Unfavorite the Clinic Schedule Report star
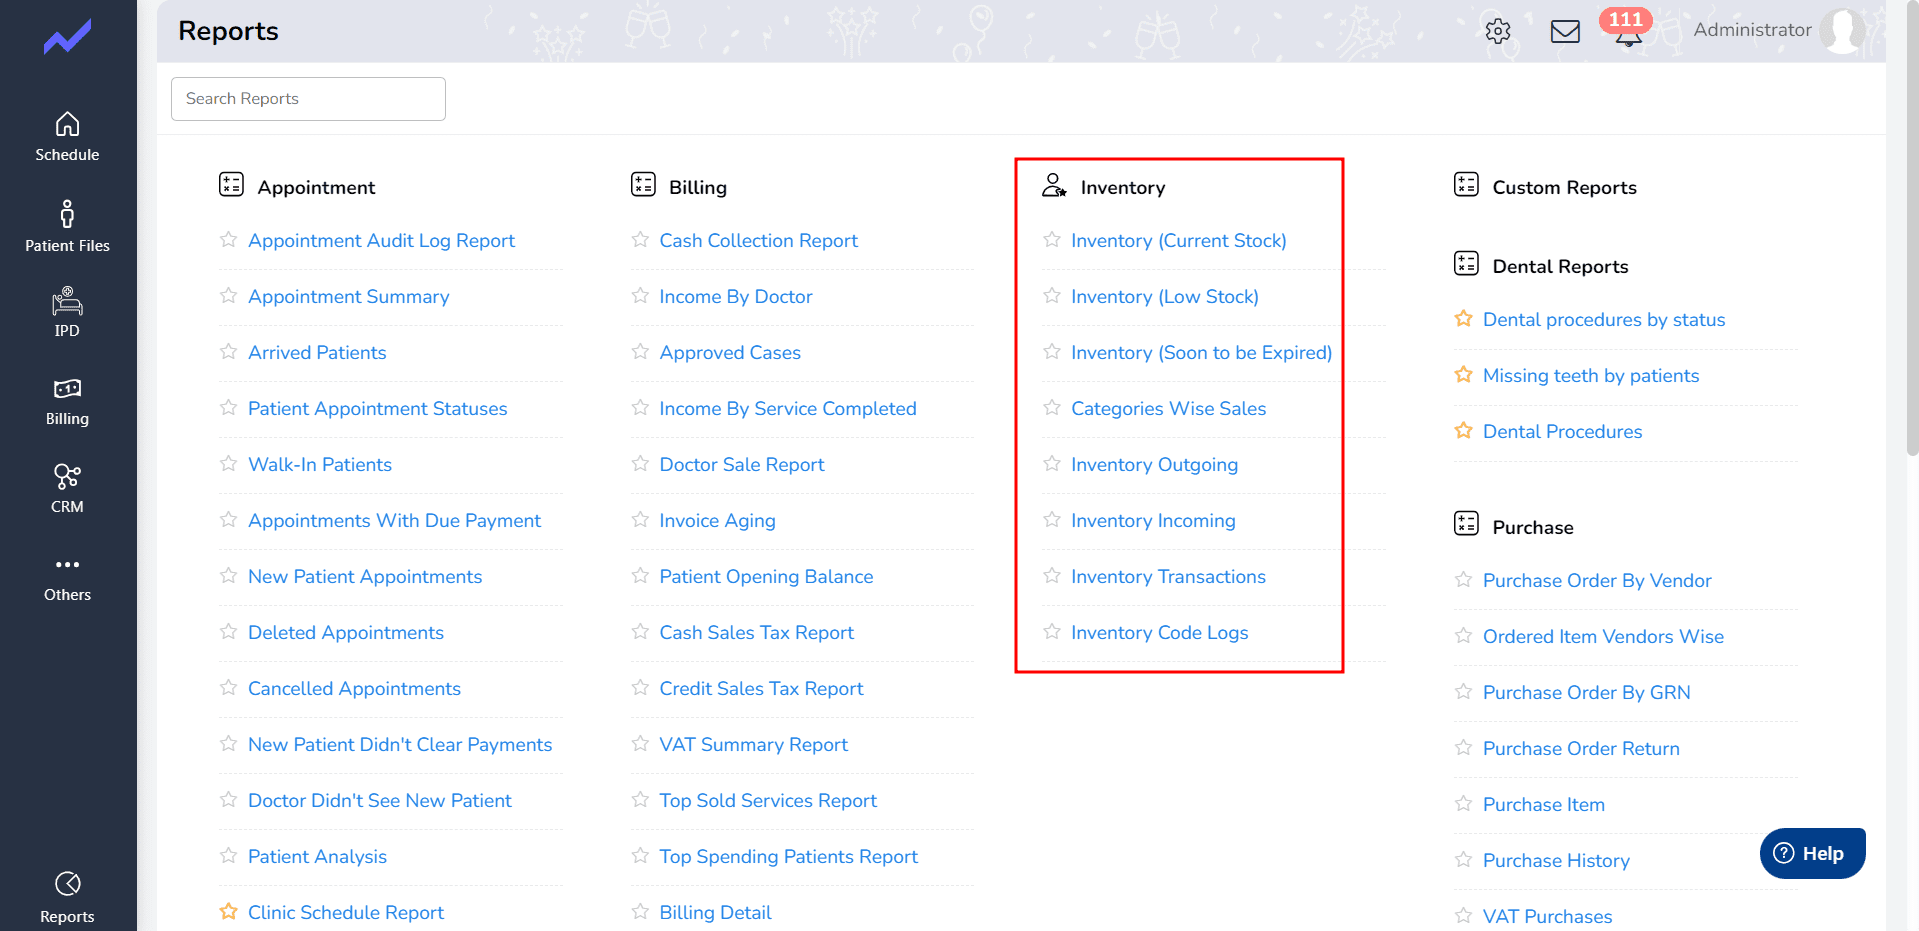This screenshot has width=1919, height=931. coord(229,912)
